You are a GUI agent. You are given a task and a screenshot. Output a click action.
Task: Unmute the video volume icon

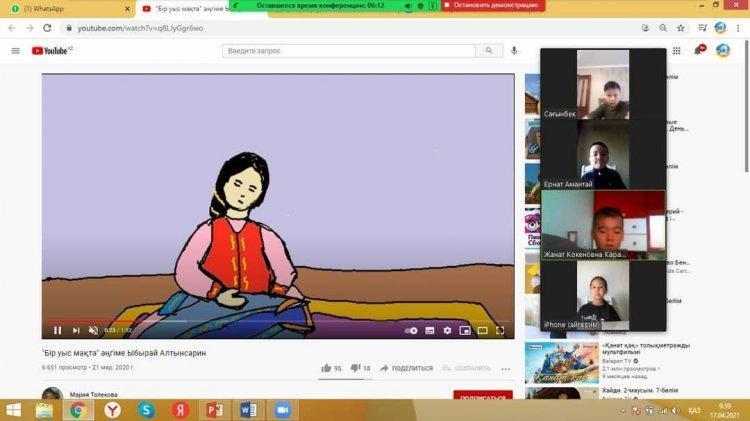(93, 330)
